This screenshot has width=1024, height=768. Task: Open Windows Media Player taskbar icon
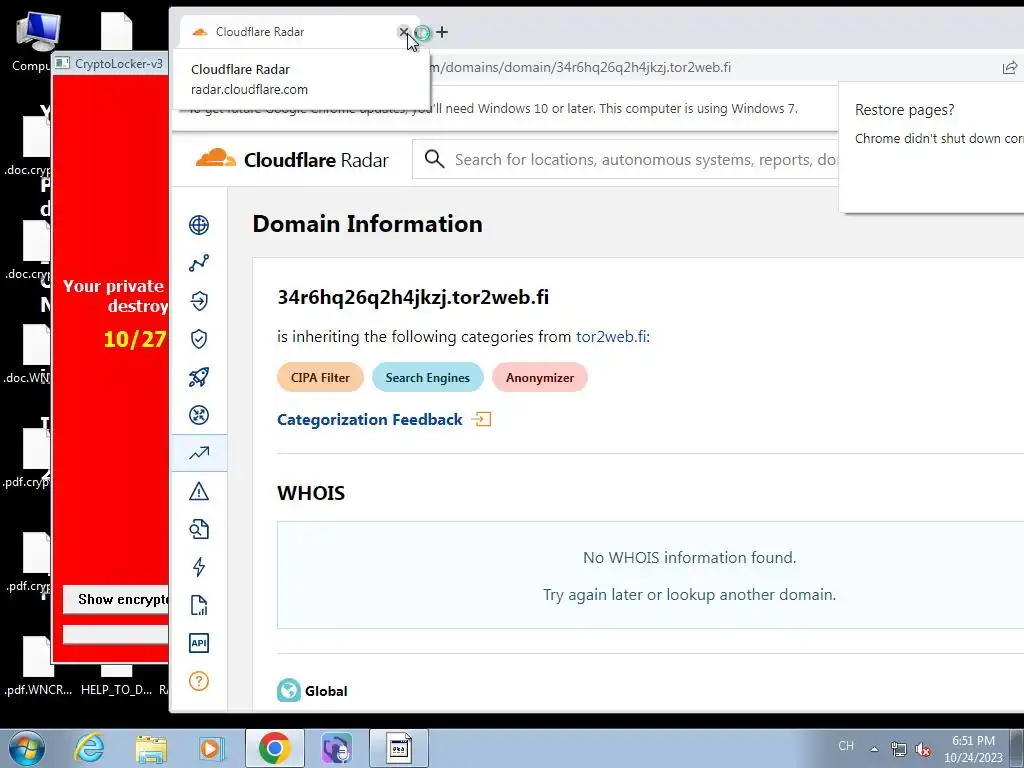[211, 748]
